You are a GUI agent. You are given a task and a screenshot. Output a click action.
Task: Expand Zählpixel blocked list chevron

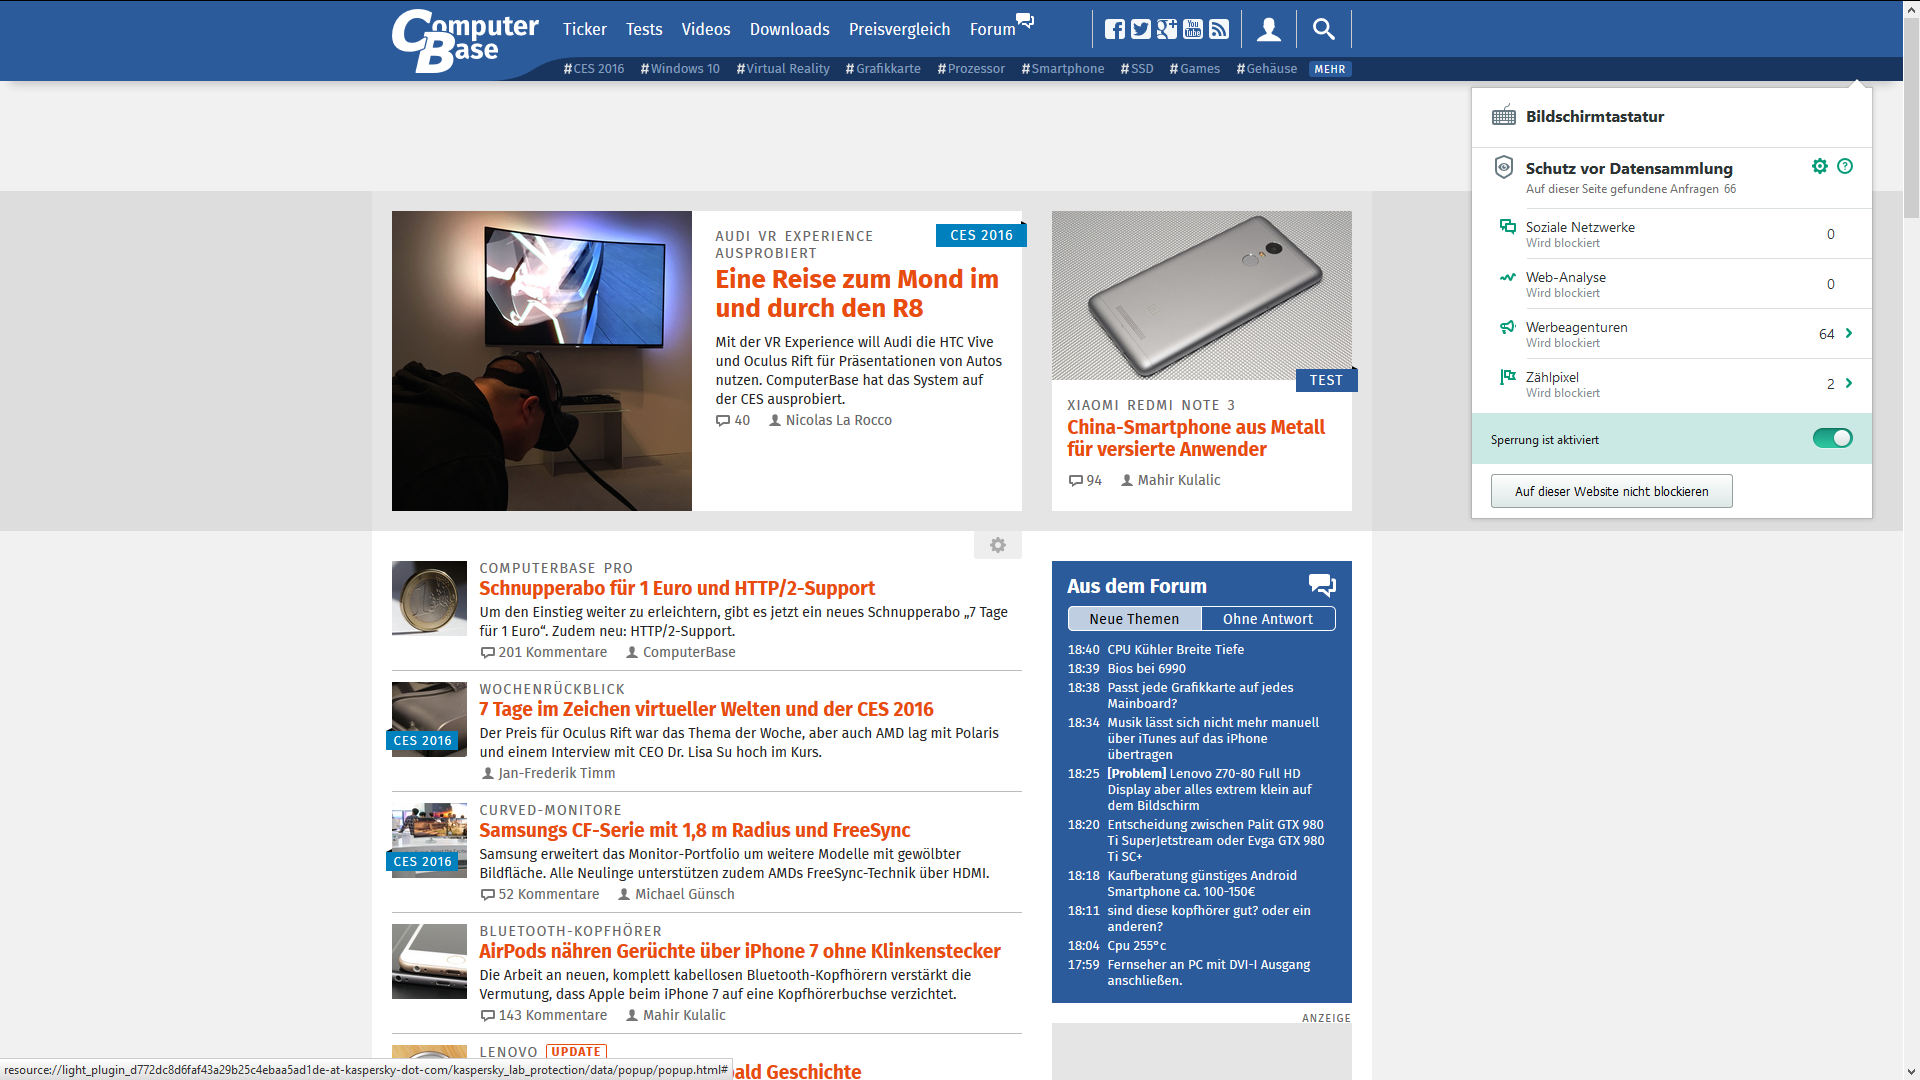click(x=1848, y=383)
